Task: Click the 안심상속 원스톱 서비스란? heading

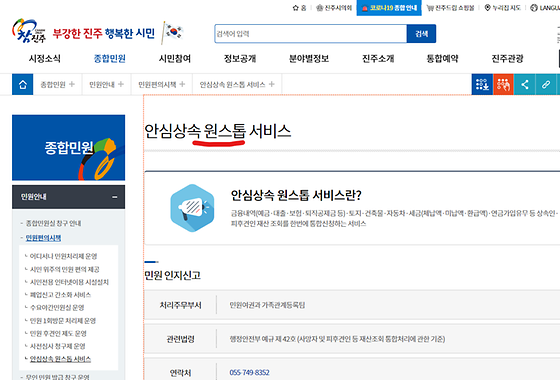Action: 296,195
